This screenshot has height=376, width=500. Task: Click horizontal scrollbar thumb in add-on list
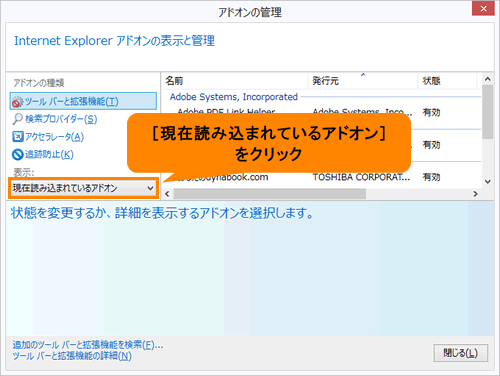tap(270, 194)
